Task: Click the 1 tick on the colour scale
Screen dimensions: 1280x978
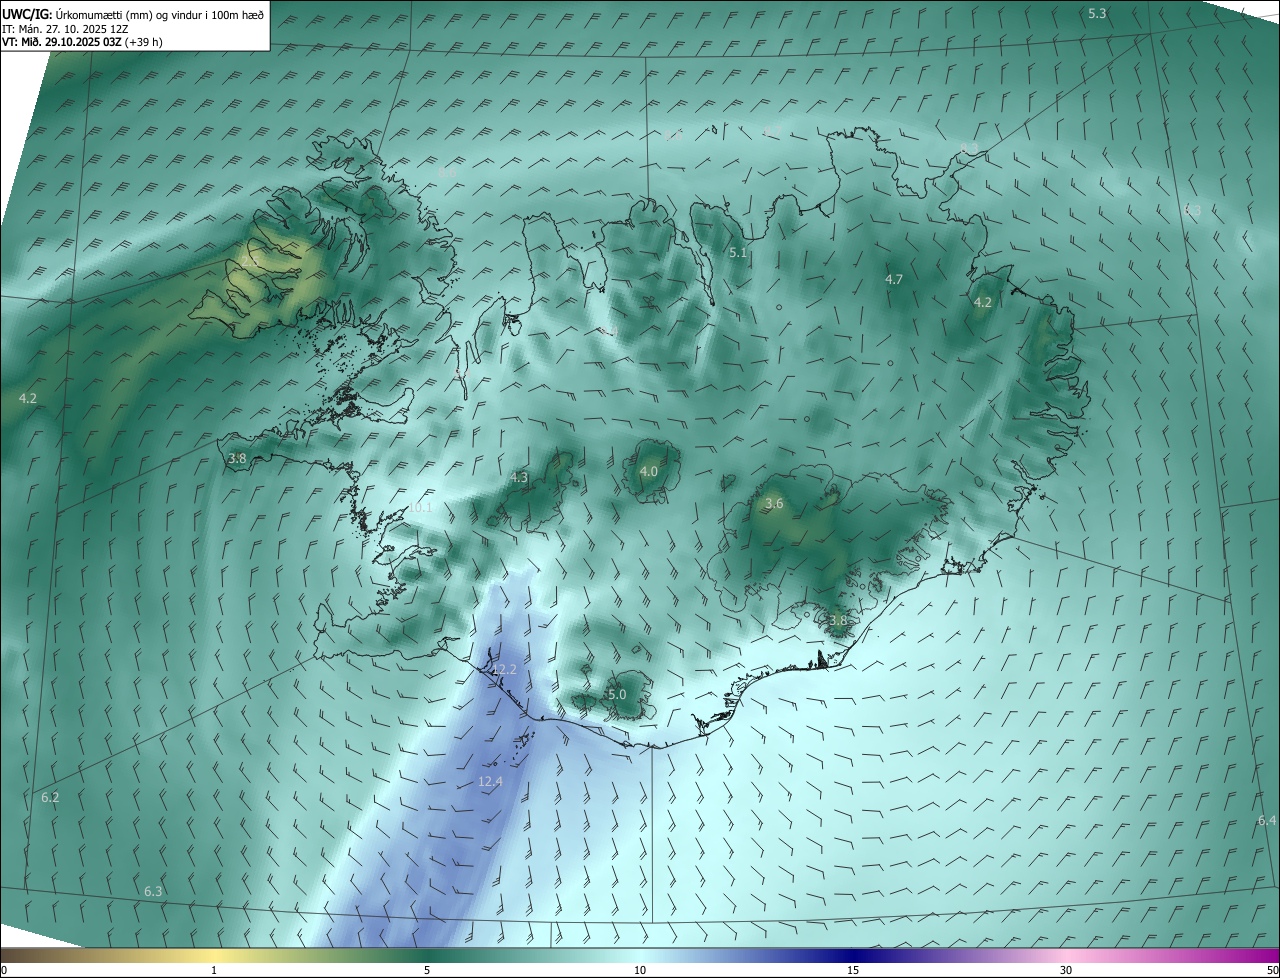Action: point(214,970)
